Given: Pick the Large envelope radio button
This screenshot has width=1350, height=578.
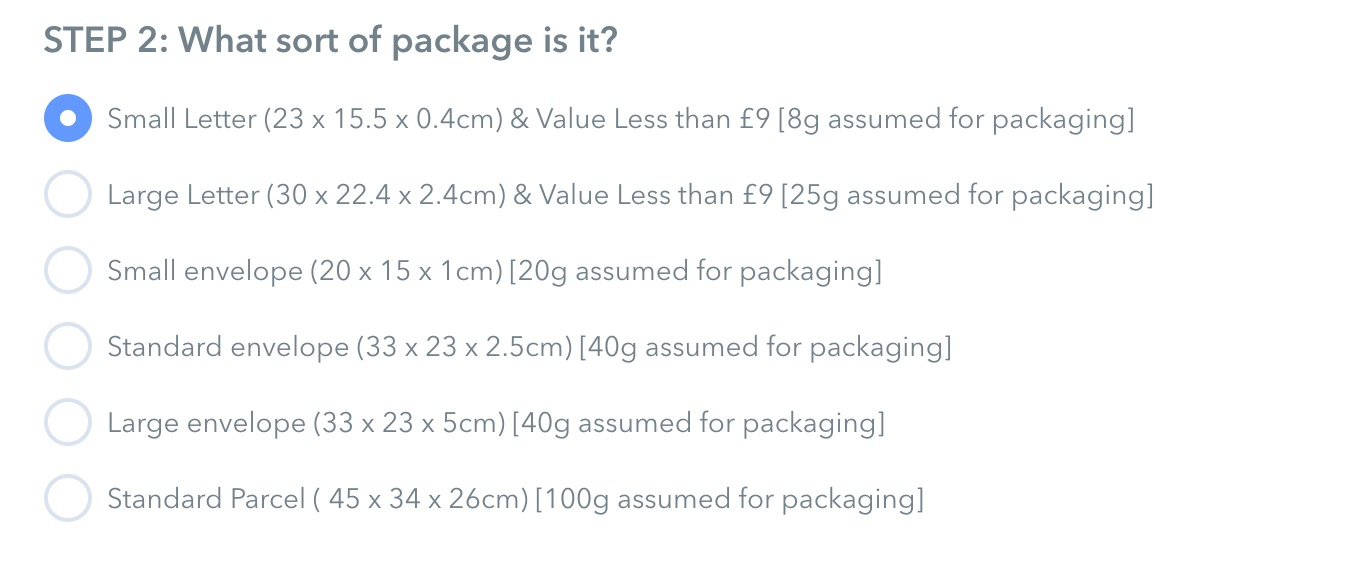Looking at the screenshot, I should click(67, 422).
